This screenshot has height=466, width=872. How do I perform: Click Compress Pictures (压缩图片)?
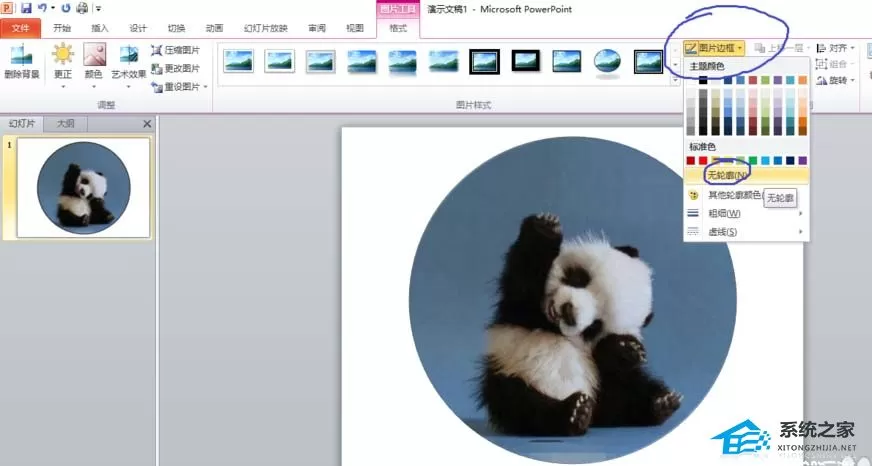coord(175,51)
